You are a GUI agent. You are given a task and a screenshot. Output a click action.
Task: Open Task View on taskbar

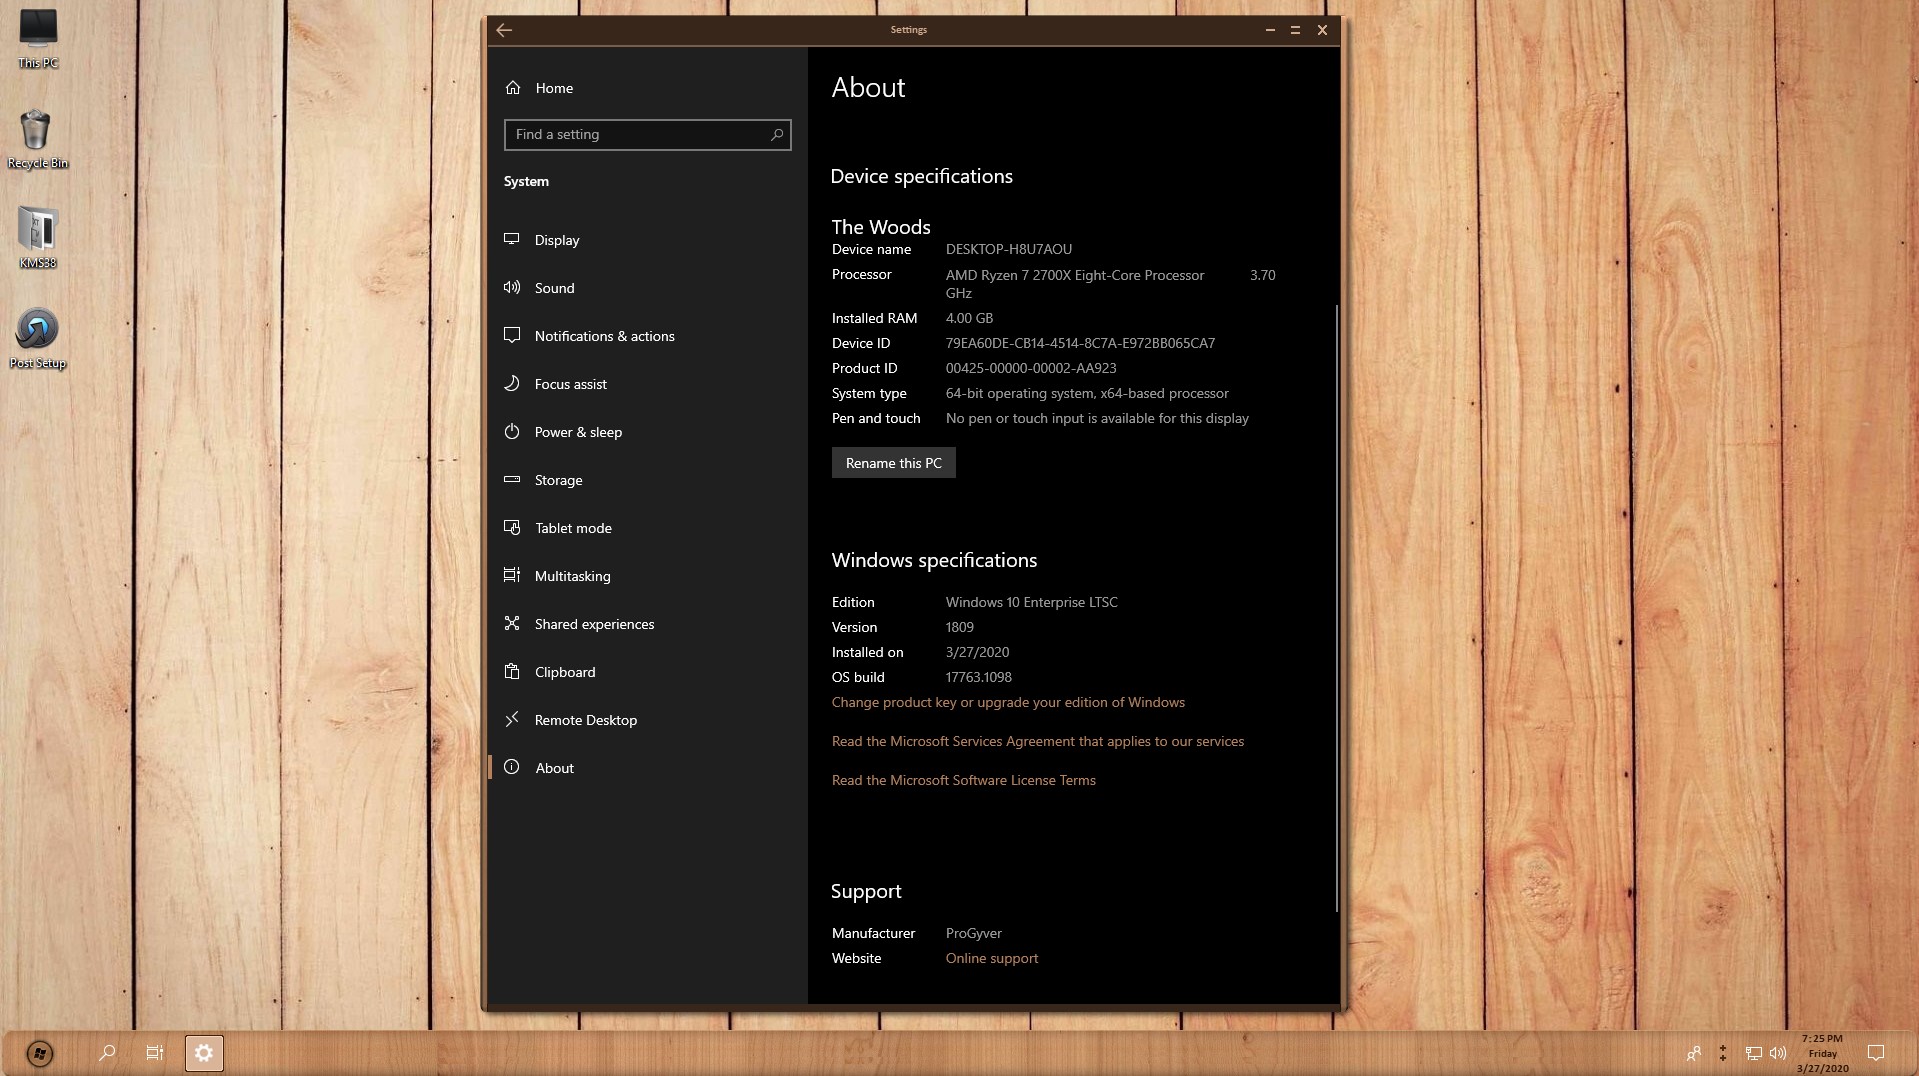click(x=155, y=1053)
